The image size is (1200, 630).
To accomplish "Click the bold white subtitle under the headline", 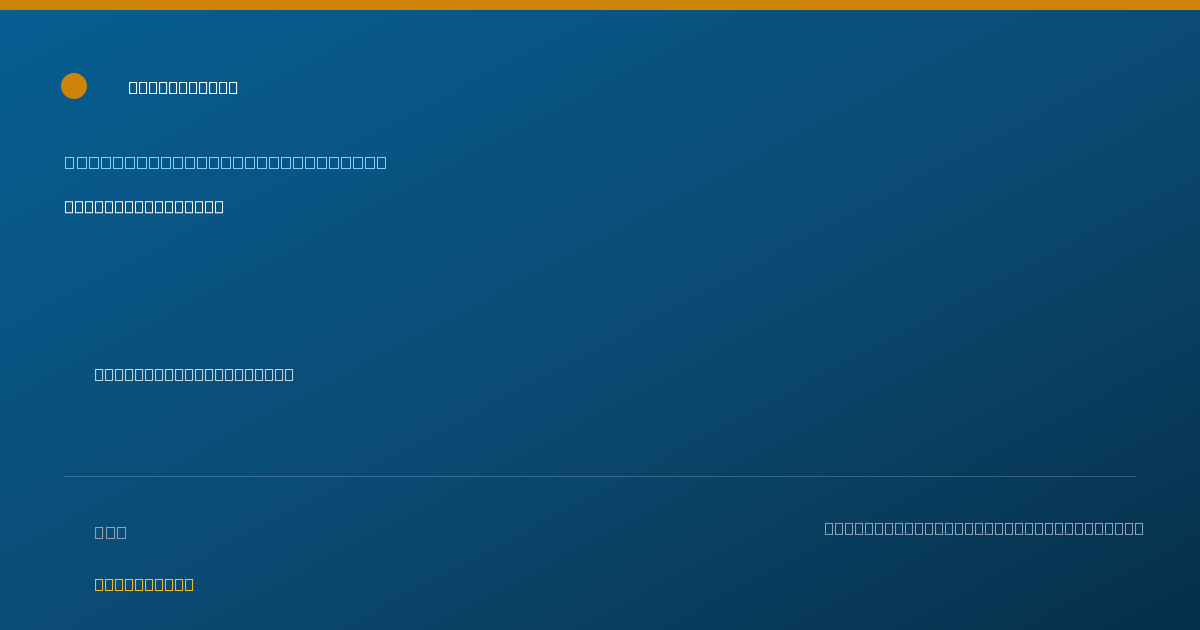I will tap(144, 207).
